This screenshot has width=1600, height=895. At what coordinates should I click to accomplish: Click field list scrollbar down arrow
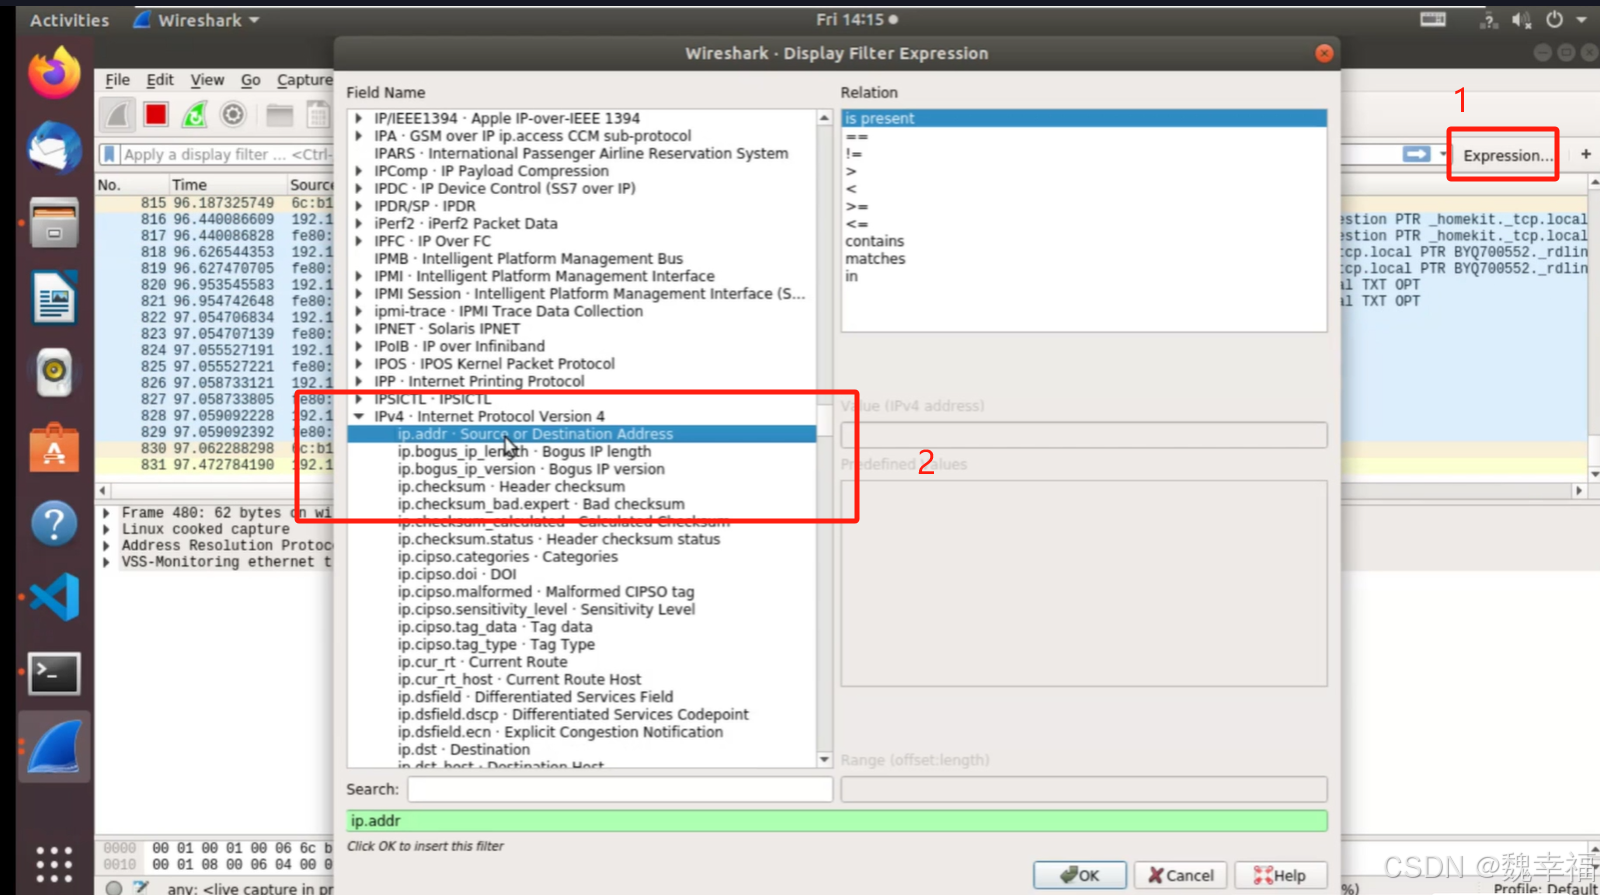(x=824, y=760)
